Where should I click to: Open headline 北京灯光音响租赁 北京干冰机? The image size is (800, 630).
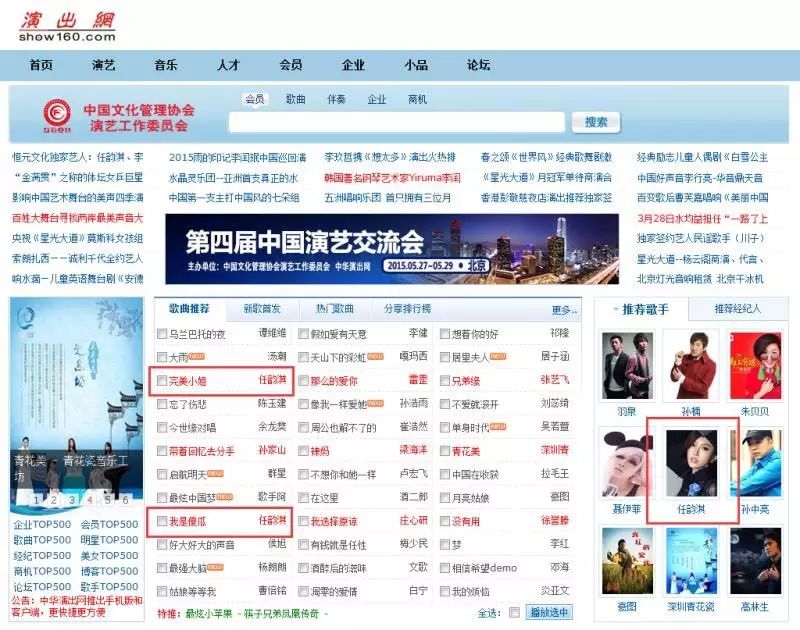point(700,279)
